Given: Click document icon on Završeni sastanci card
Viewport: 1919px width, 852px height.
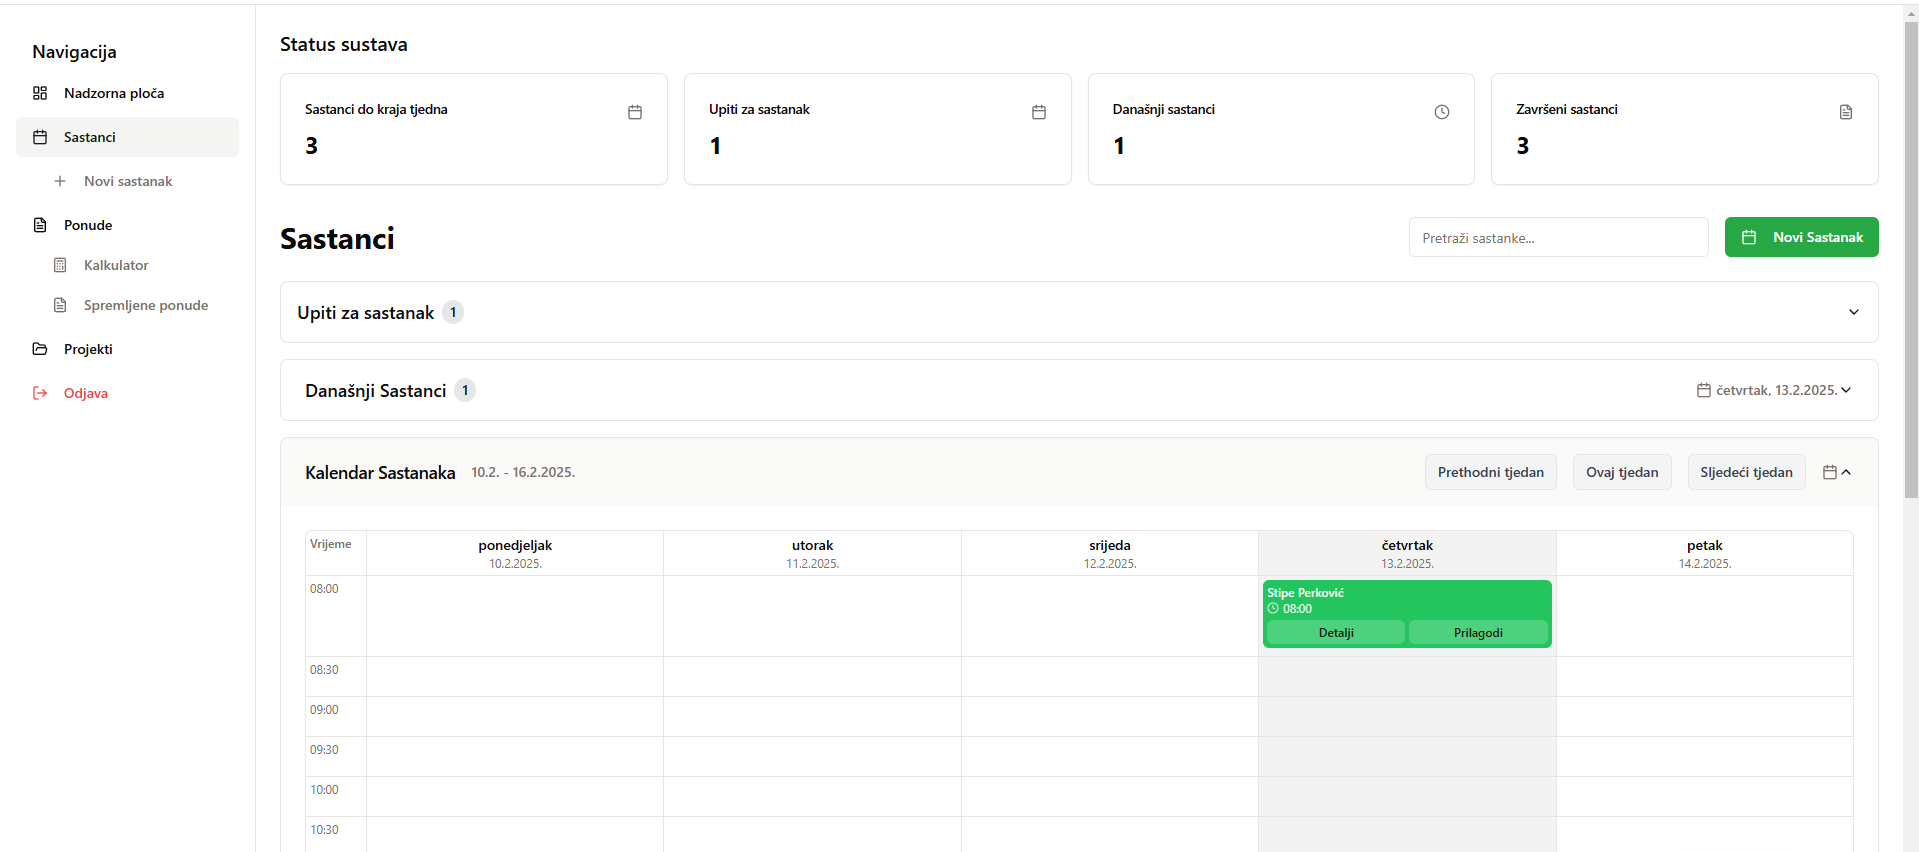Looking at the screenshot, I should tap(1846, 112).
